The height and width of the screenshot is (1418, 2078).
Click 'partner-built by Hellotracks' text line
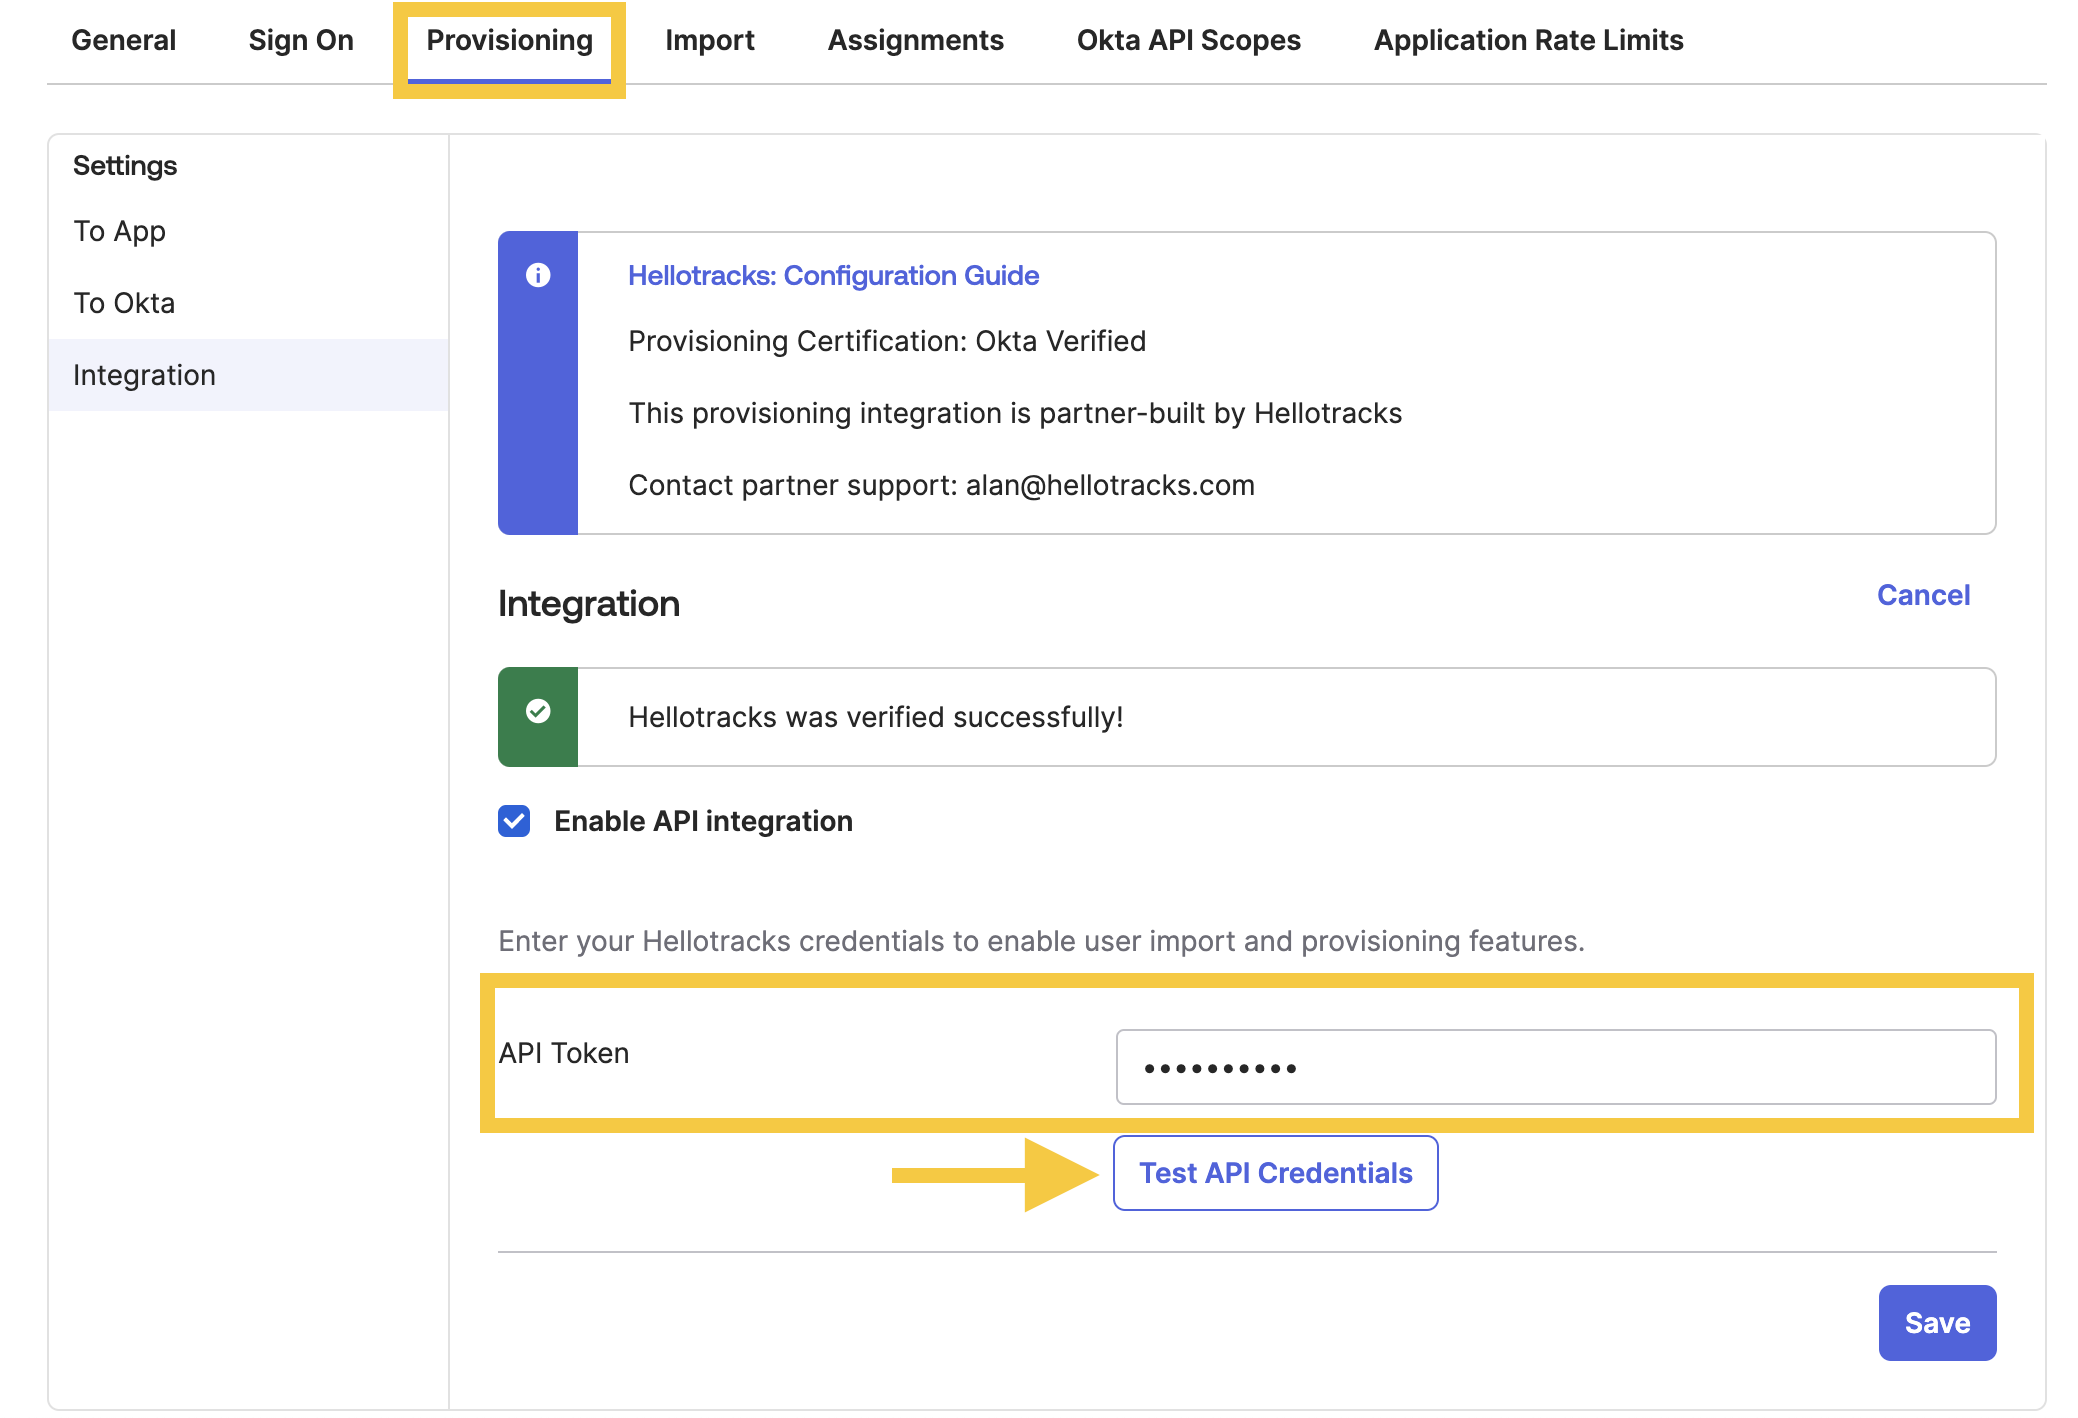pyautogui.click(x=1015, y=413)
